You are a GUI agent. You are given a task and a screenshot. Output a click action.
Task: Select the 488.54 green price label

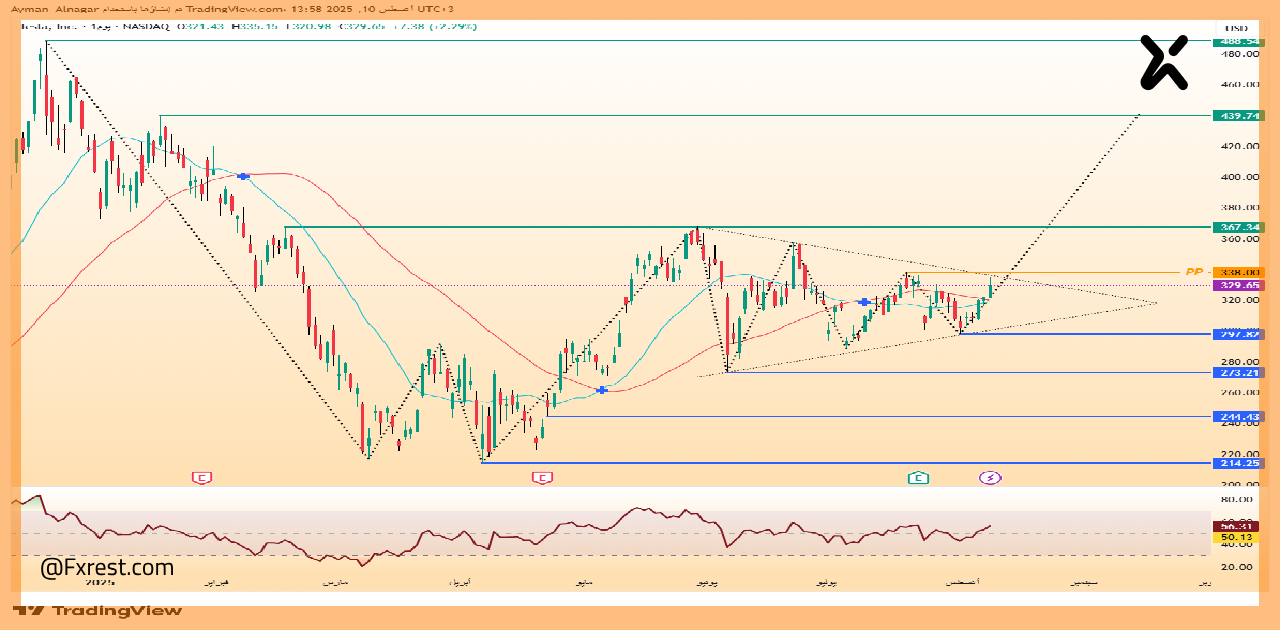tap(1238, 41)
